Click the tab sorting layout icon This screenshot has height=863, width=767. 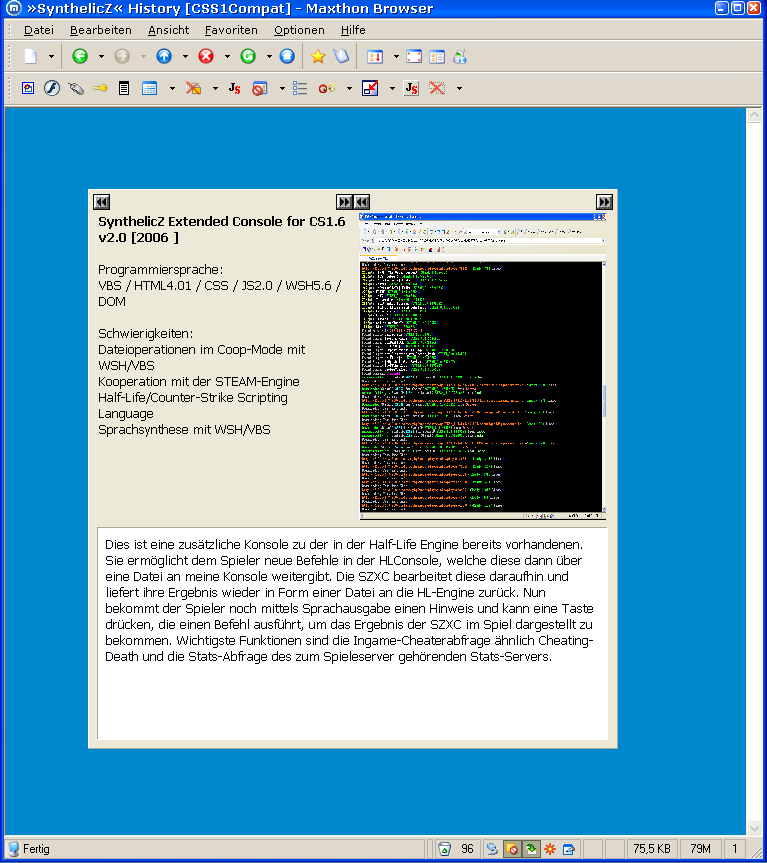pyautogui.click(x=375, y=56)
